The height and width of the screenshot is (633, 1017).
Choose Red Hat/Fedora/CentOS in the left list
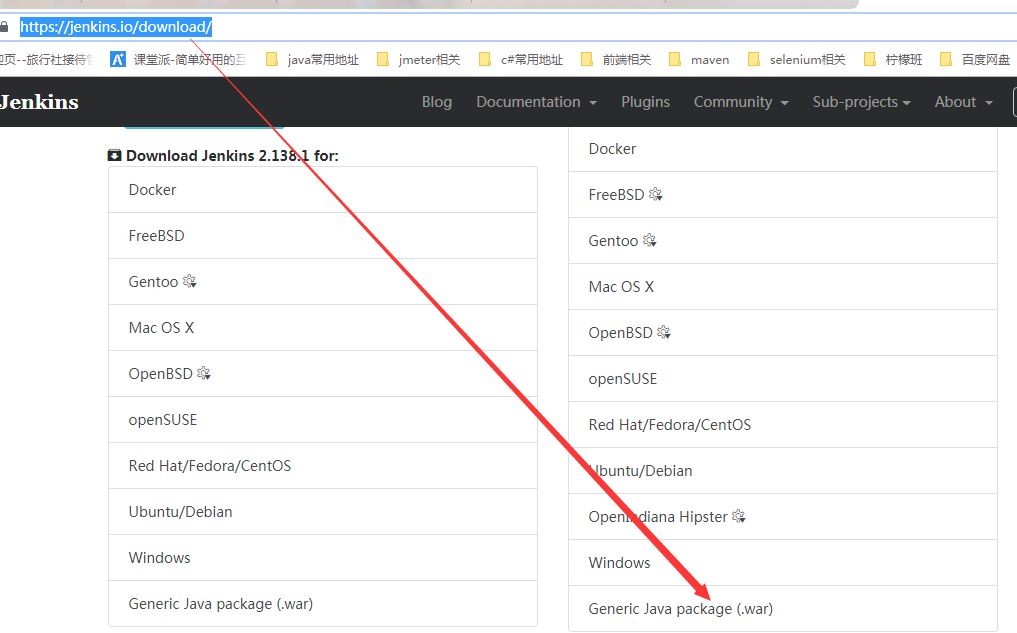[323, 466]
